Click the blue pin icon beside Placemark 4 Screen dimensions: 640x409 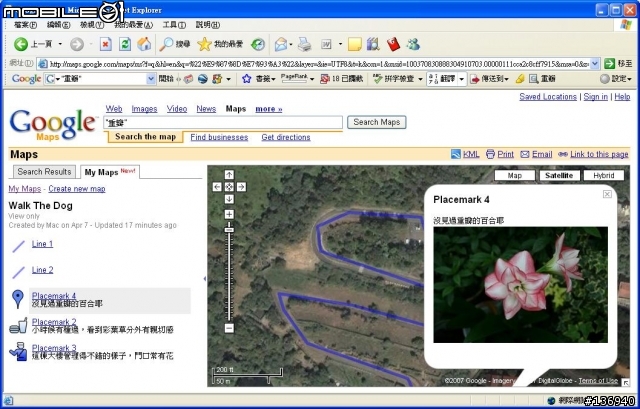pos(18,299)
